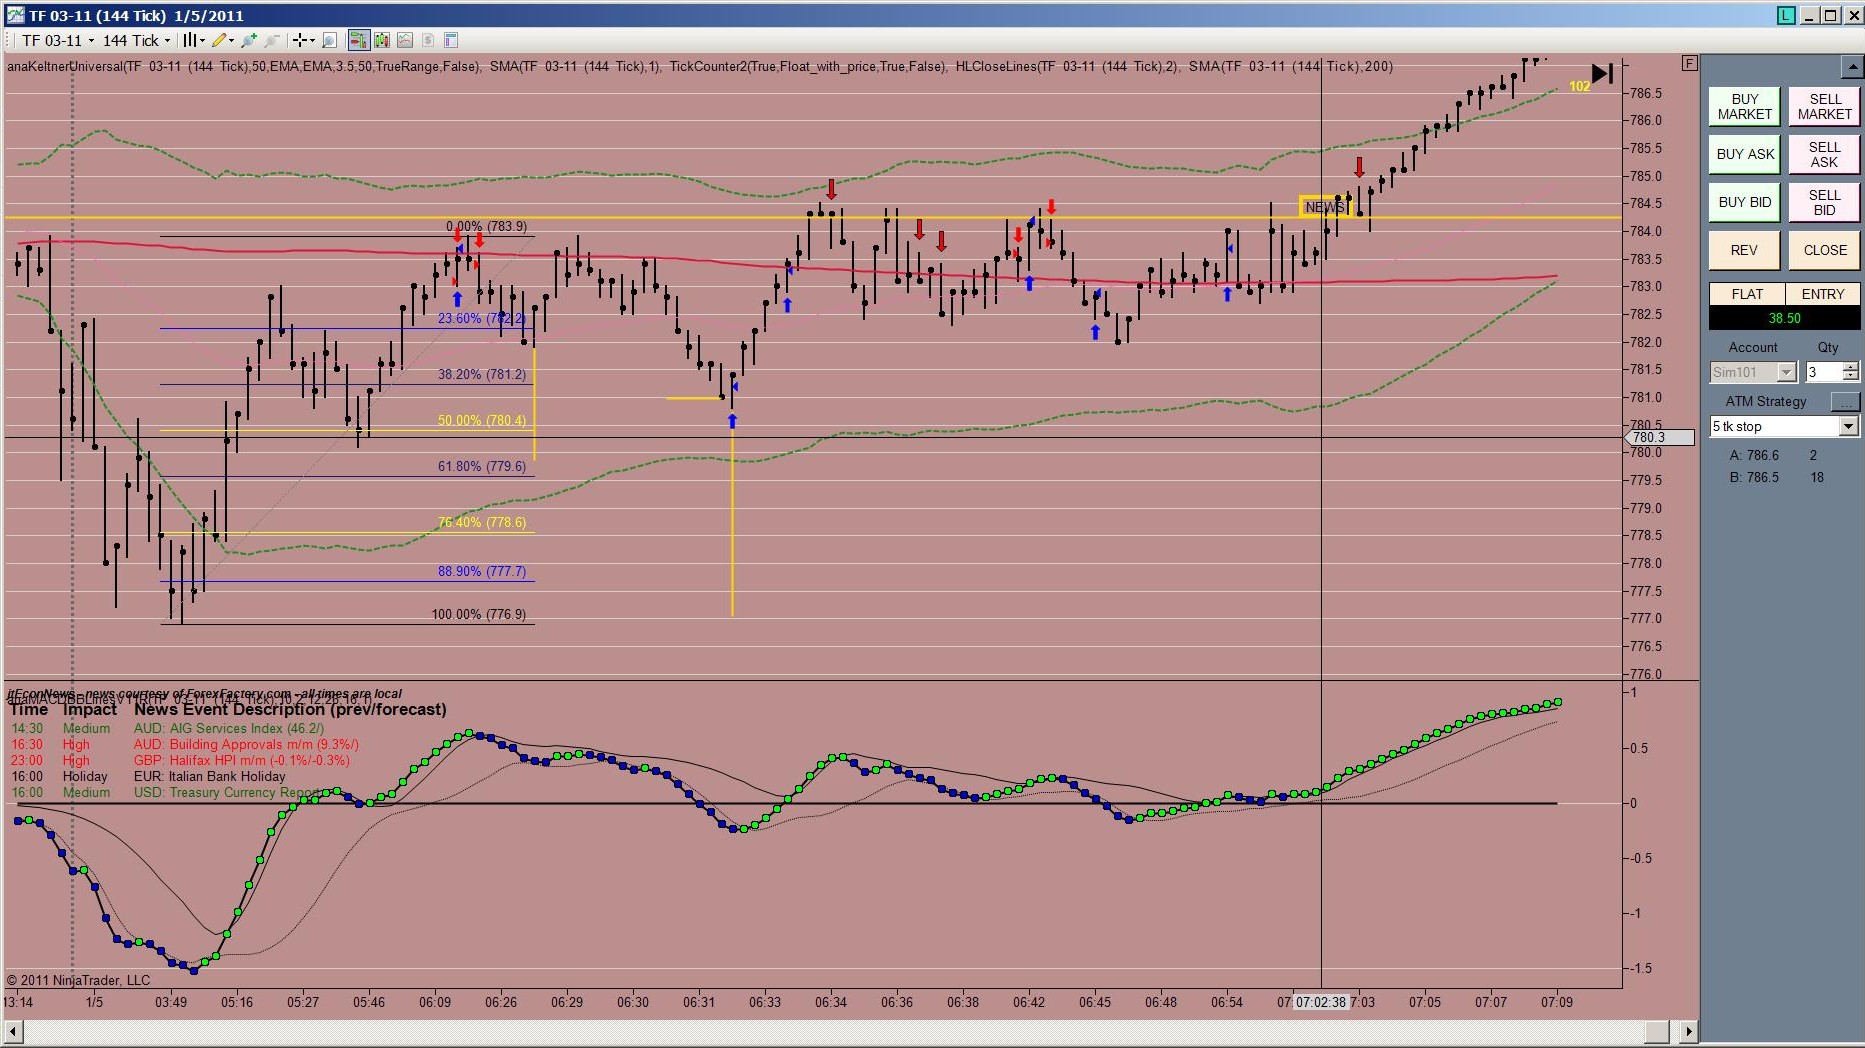Click the SELL BID button
The image size is (1865, 1048).
1824,202
